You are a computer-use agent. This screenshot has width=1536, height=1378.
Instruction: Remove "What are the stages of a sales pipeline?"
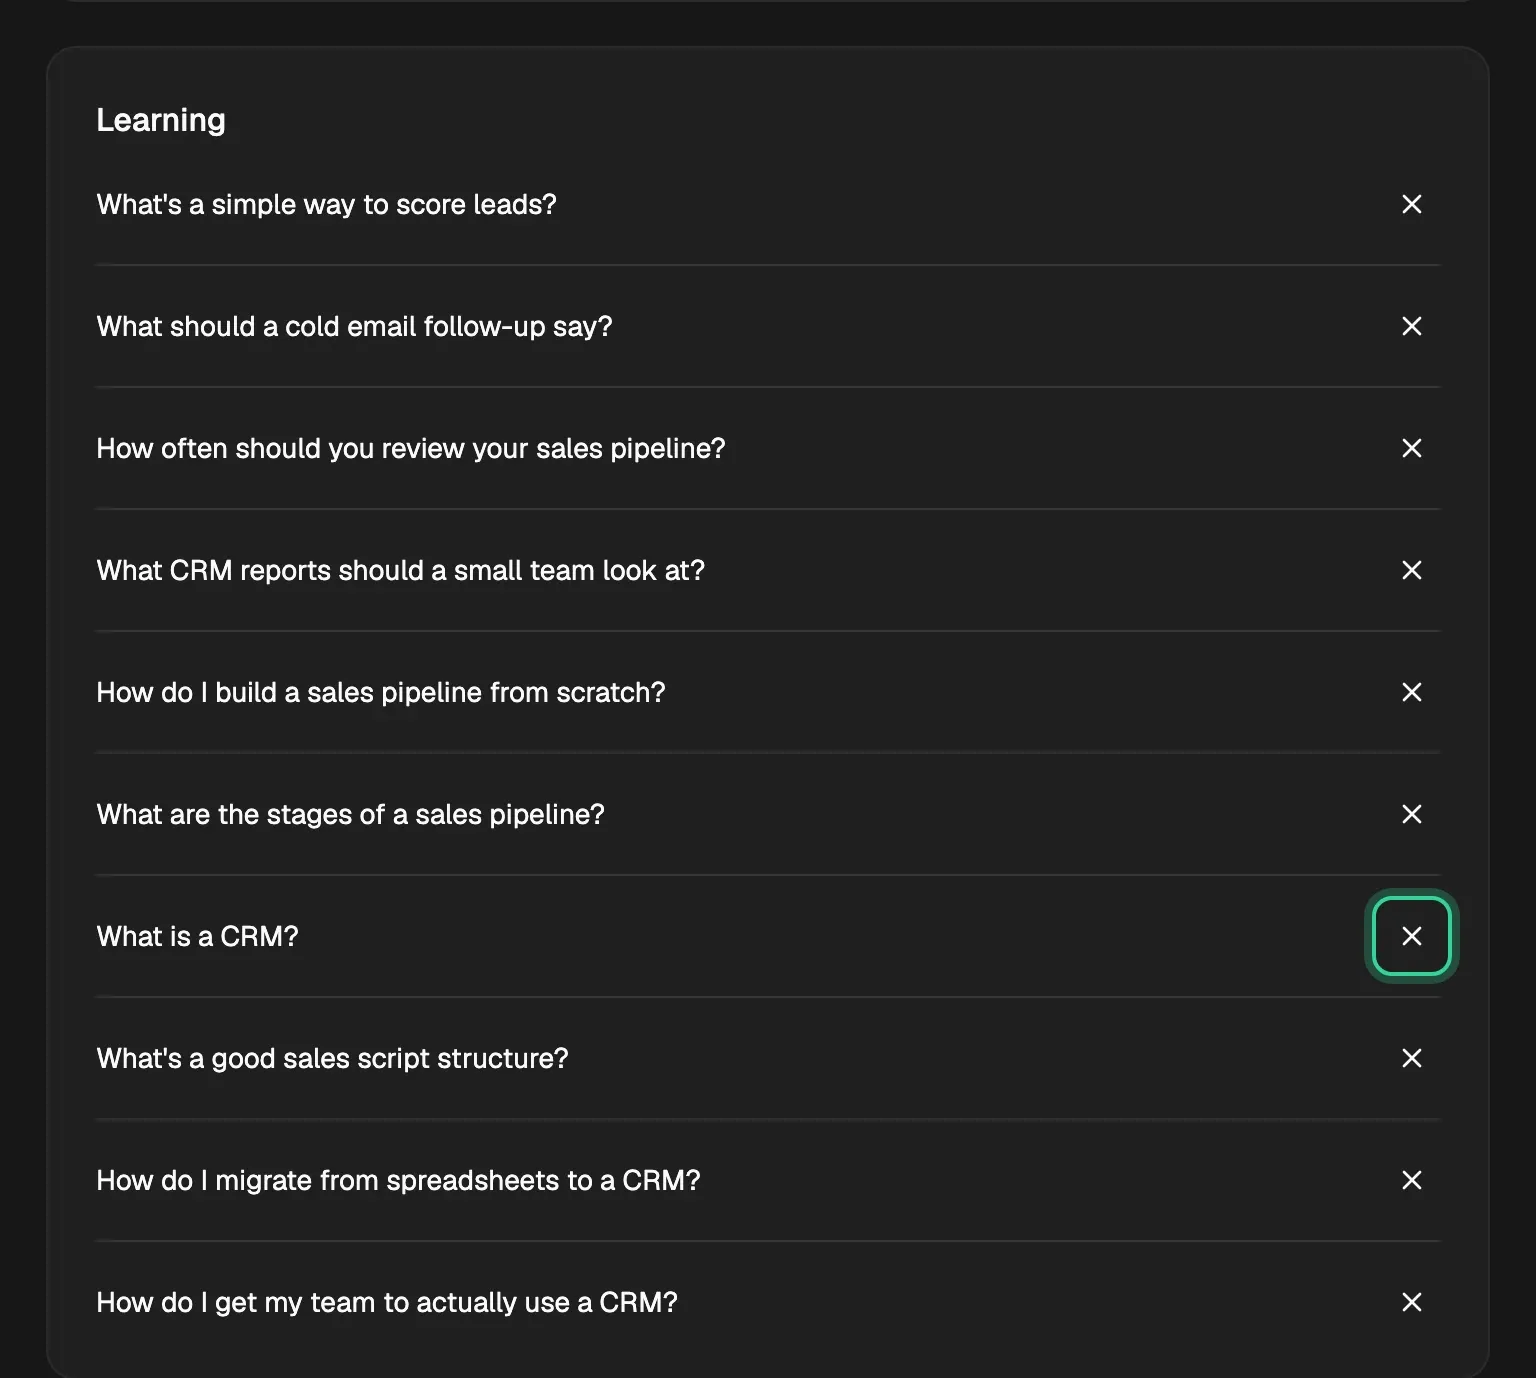(1412, 814)
